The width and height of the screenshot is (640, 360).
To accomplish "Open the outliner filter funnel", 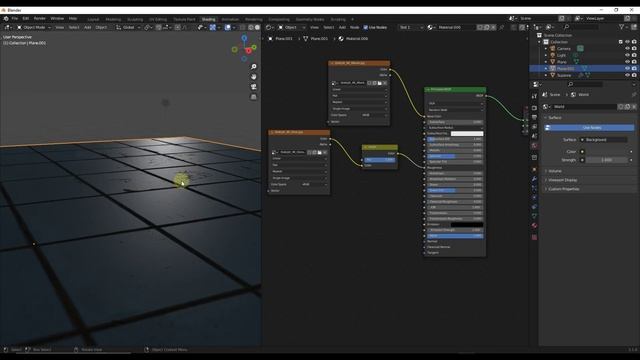I will 622,27.
